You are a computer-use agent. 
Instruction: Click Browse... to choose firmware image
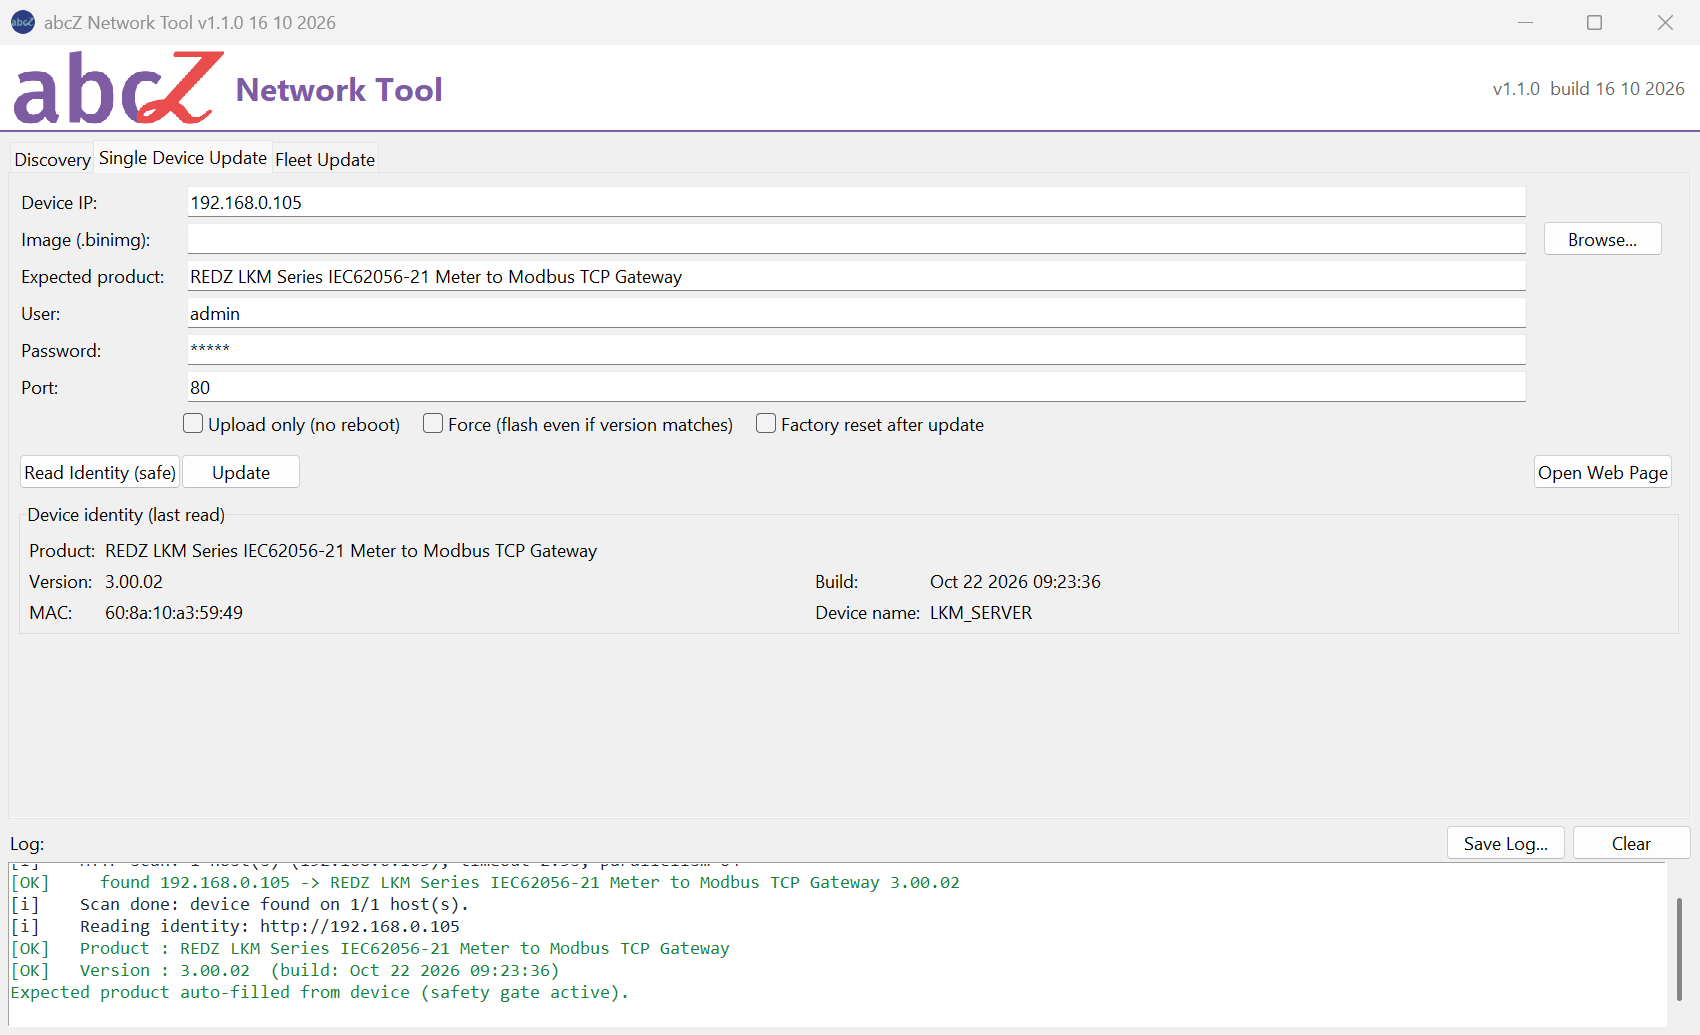(x=1602, y=239)
